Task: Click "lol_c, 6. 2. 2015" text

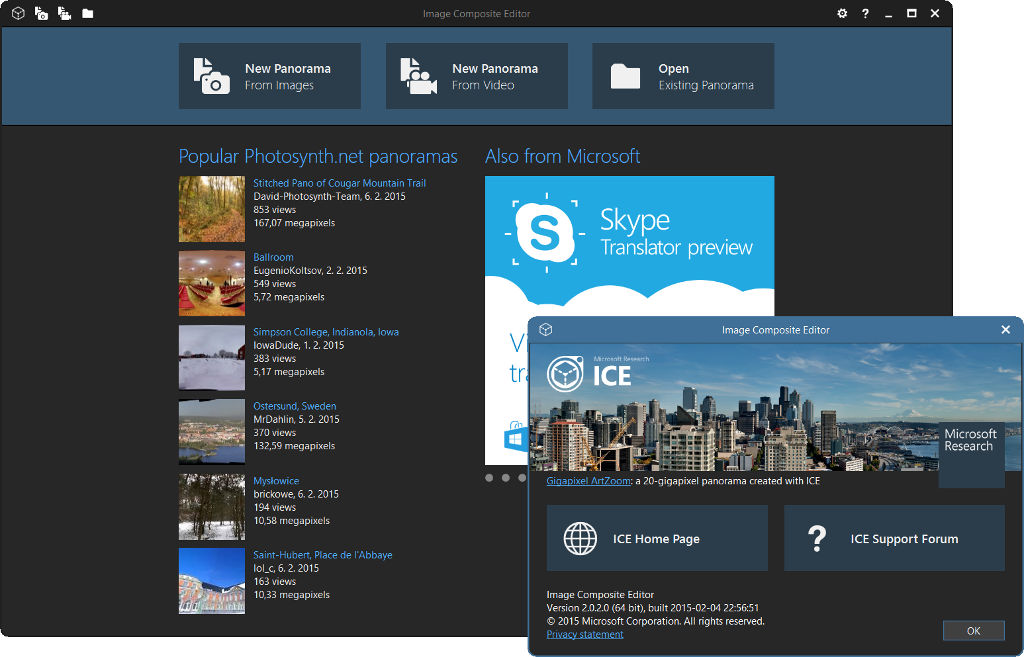Action: tap(286, 568)
